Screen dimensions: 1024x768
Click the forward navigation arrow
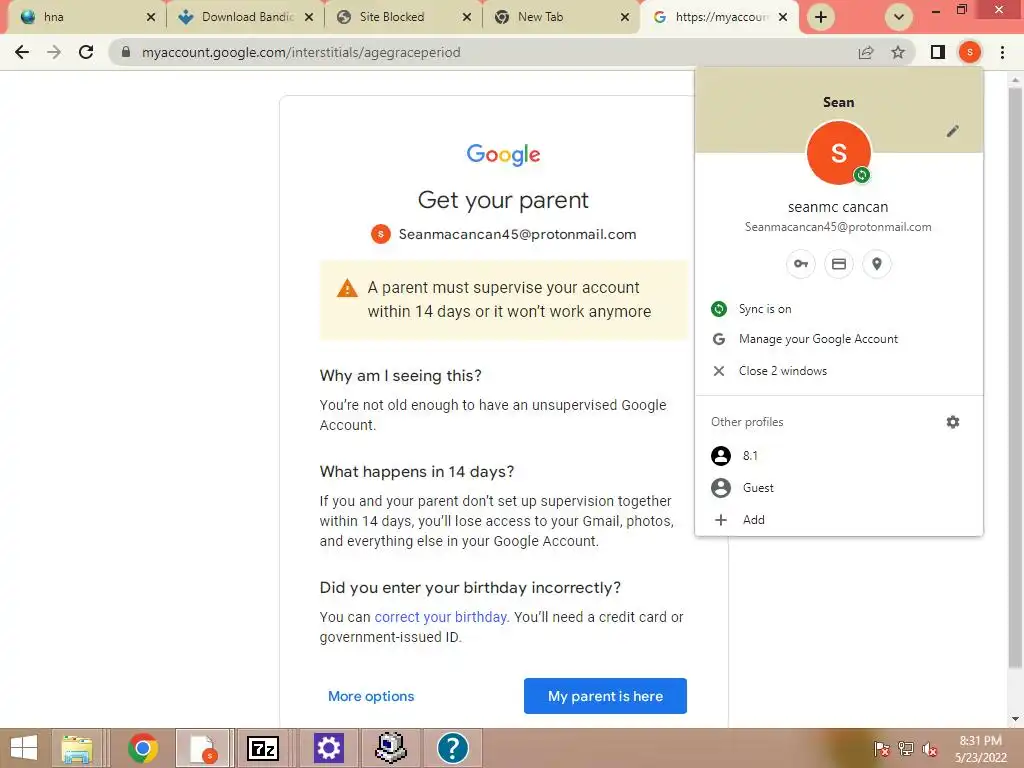coord(54,52)
